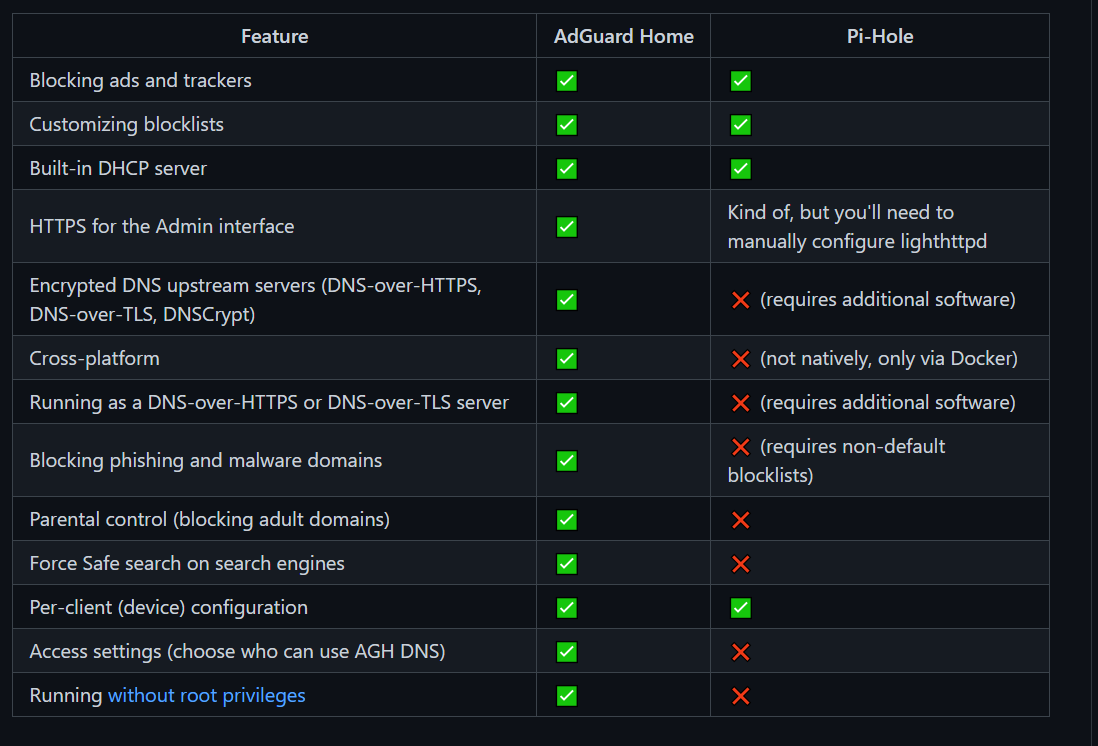This screenshot has height=746, width=1098.
Task: Click AdGuard Home checkmark for HTTPS Admin interface
Action: [x=567, y=227]
